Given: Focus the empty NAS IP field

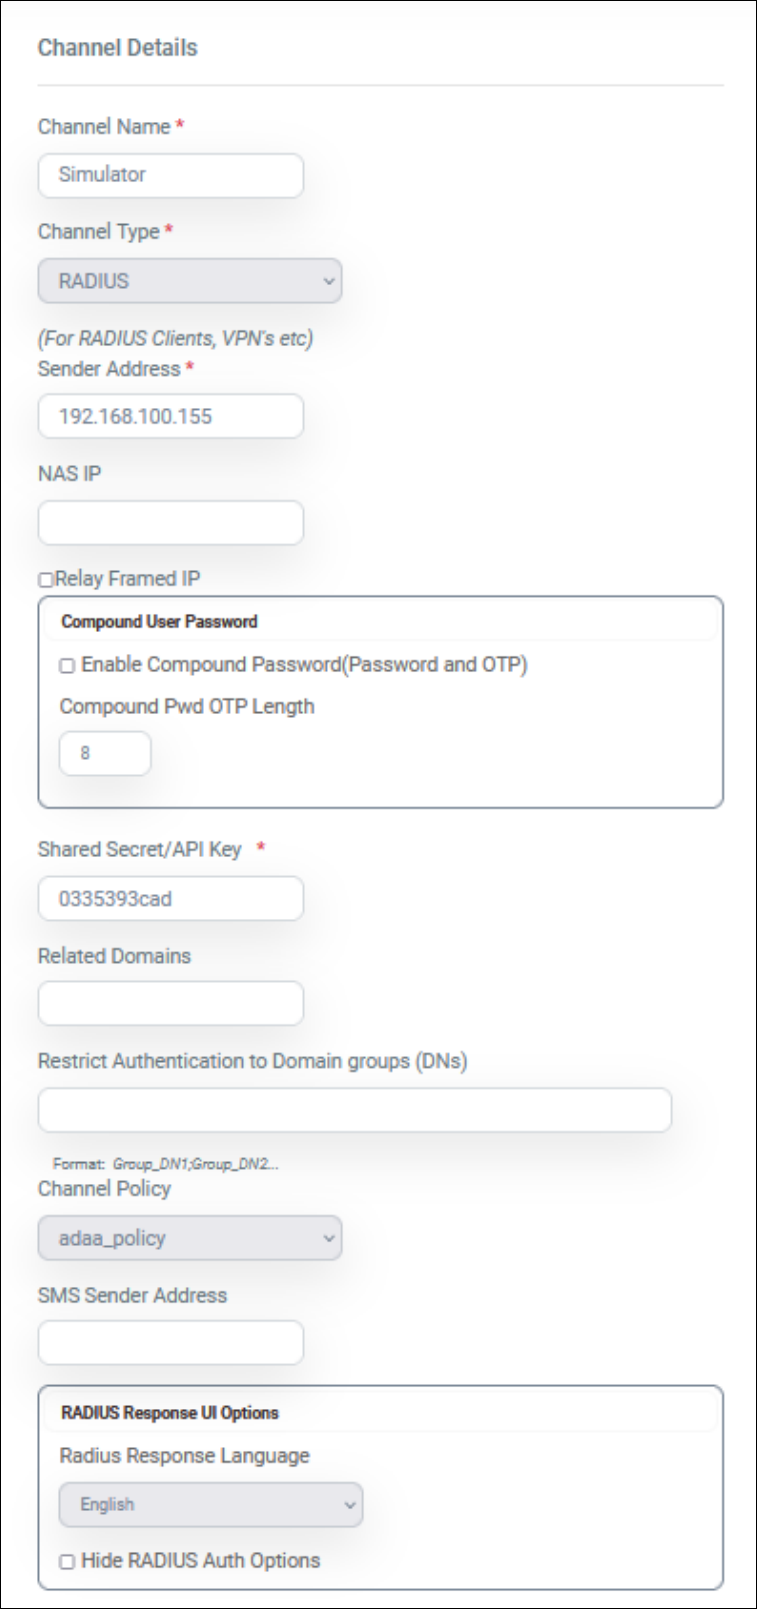Looking at the screenshot, I should pos(170,522).
